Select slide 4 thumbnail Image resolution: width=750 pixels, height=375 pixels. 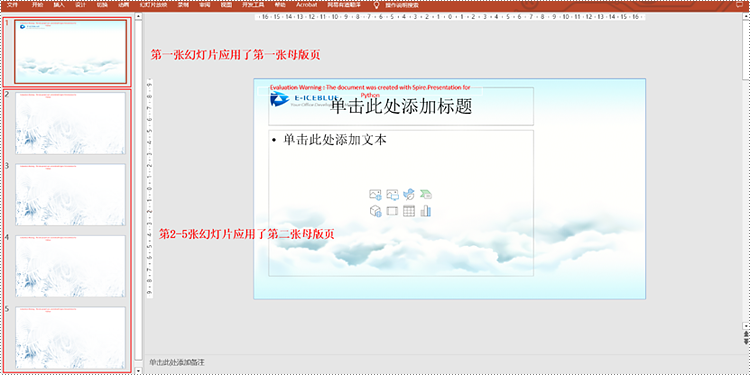point(70,266)
